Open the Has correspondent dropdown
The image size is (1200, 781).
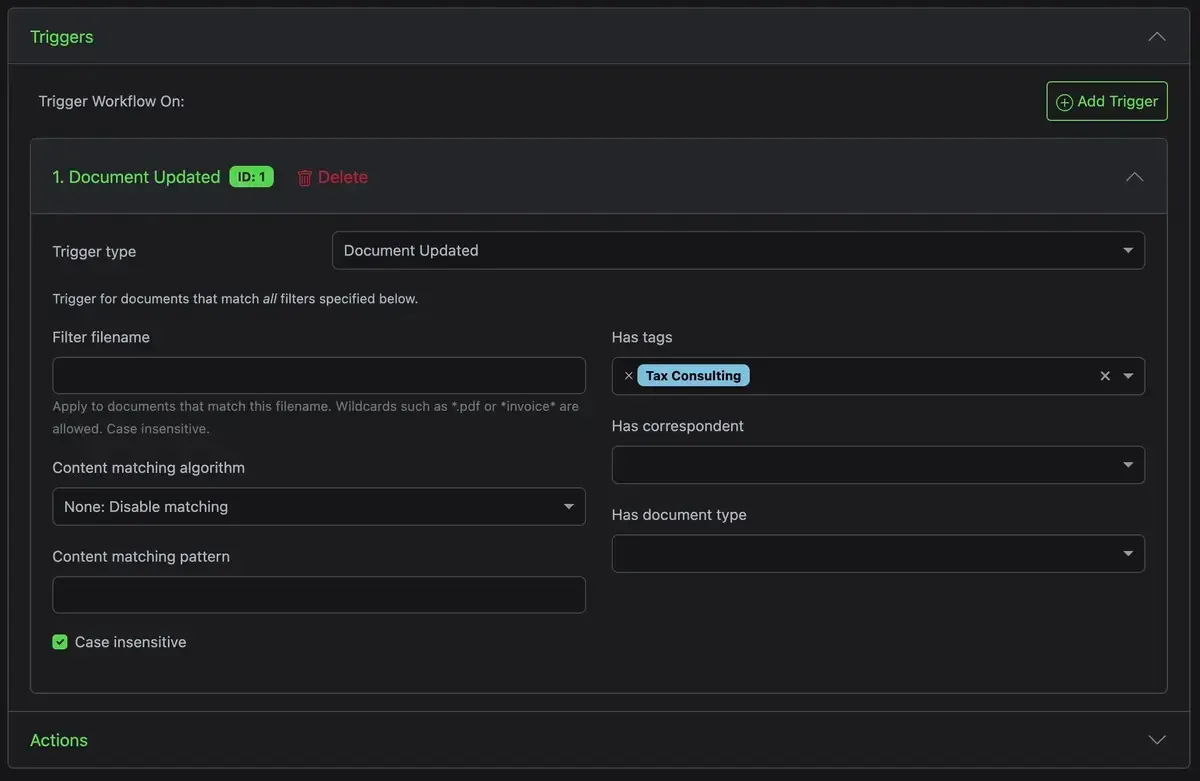coord(878,464)
